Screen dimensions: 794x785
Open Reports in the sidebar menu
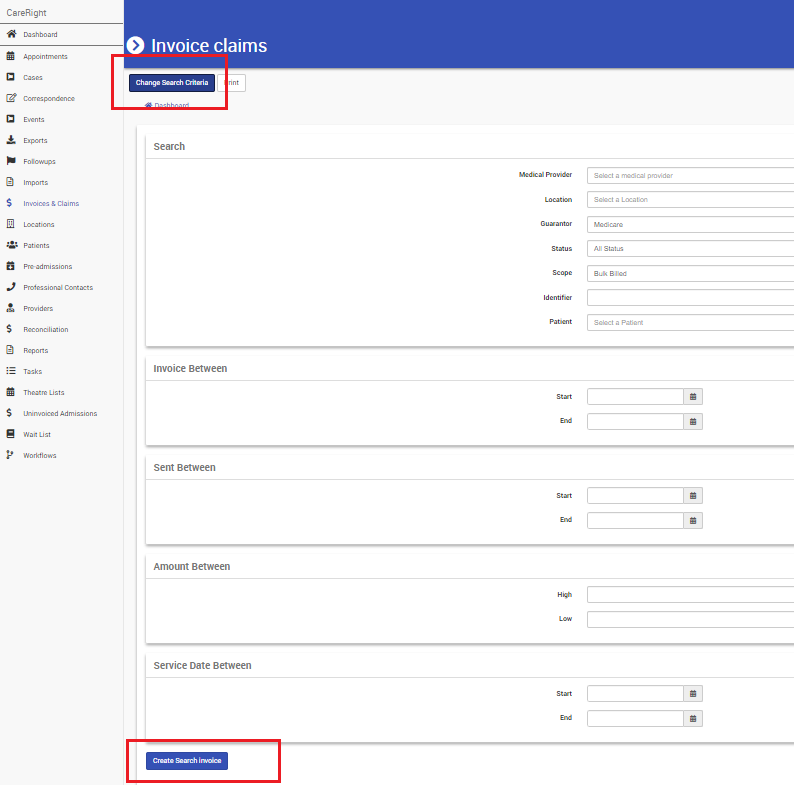pos(35,350)
